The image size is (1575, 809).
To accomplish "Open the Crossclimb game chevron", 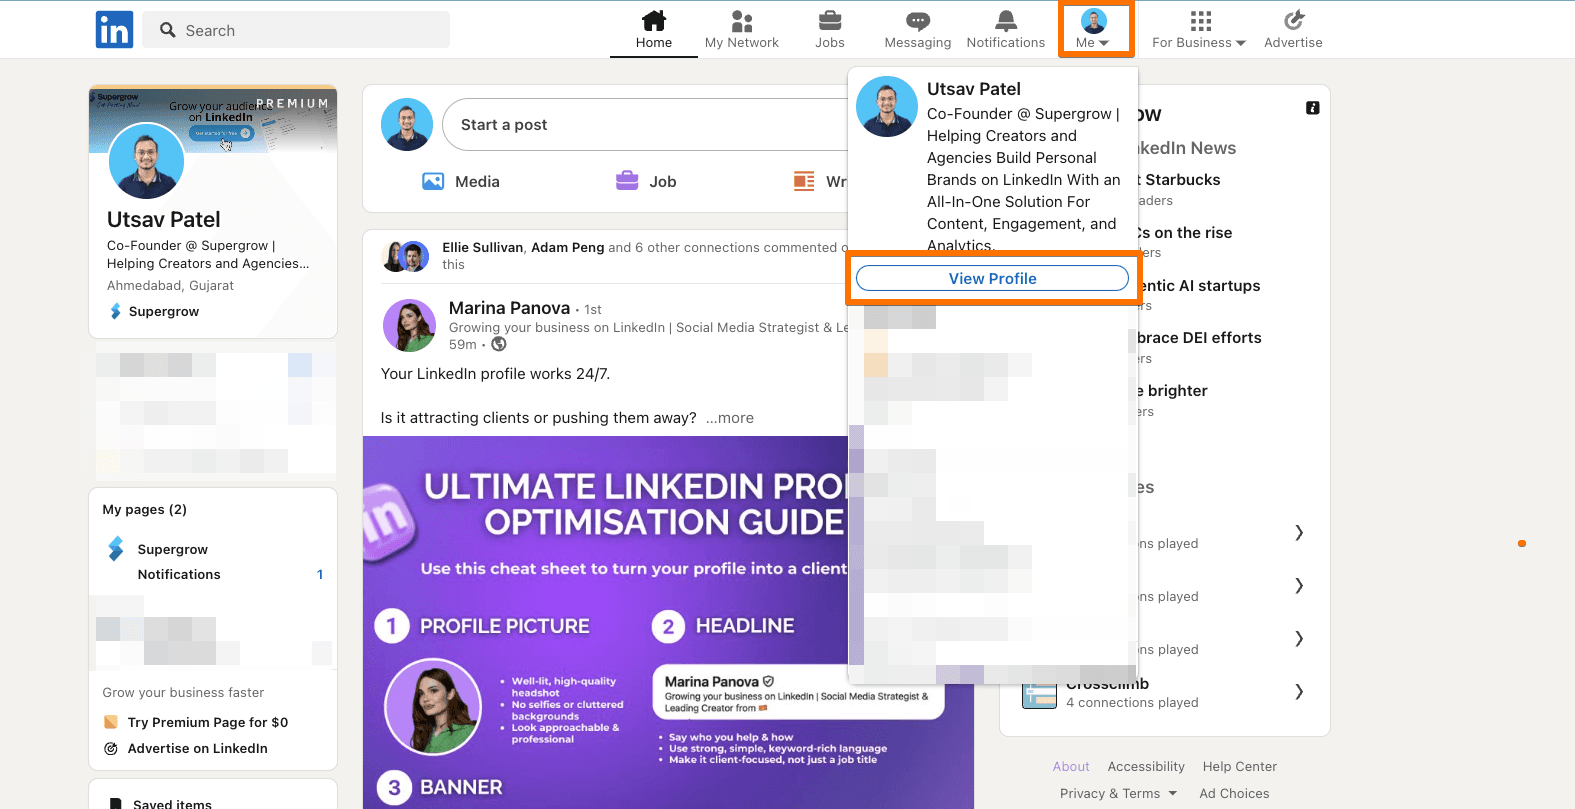I will tap(1299, 691).
